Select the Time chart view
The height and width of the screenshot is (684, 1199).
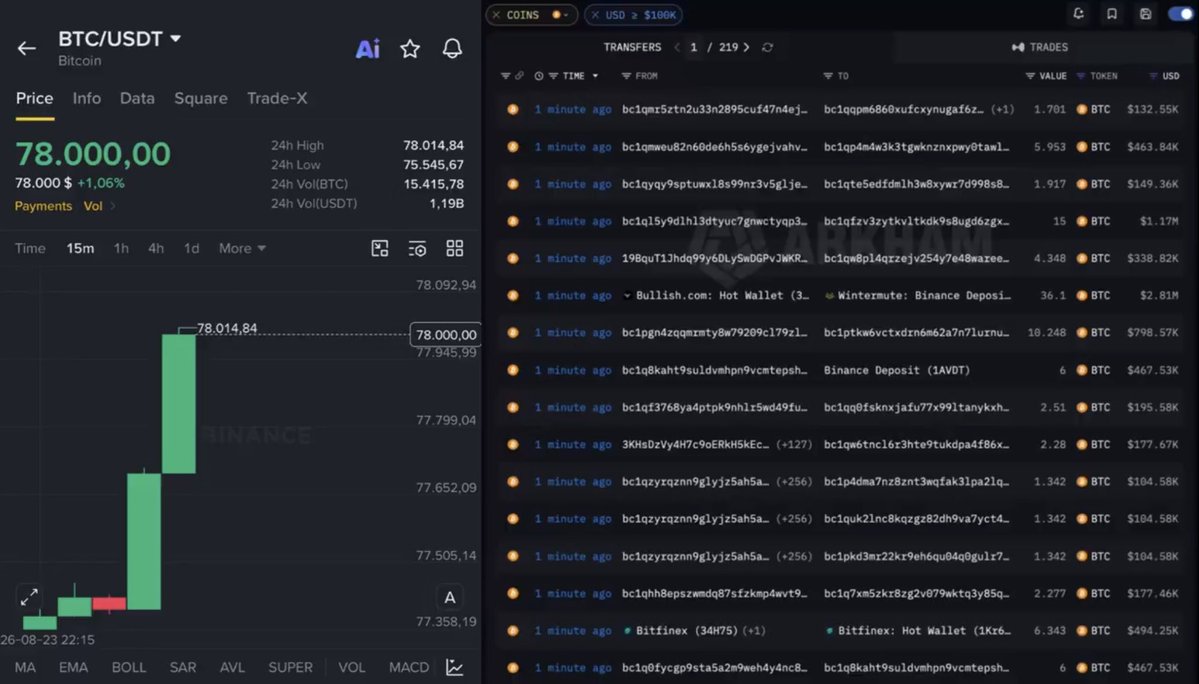pyautogui.click(x=30, y=248)
